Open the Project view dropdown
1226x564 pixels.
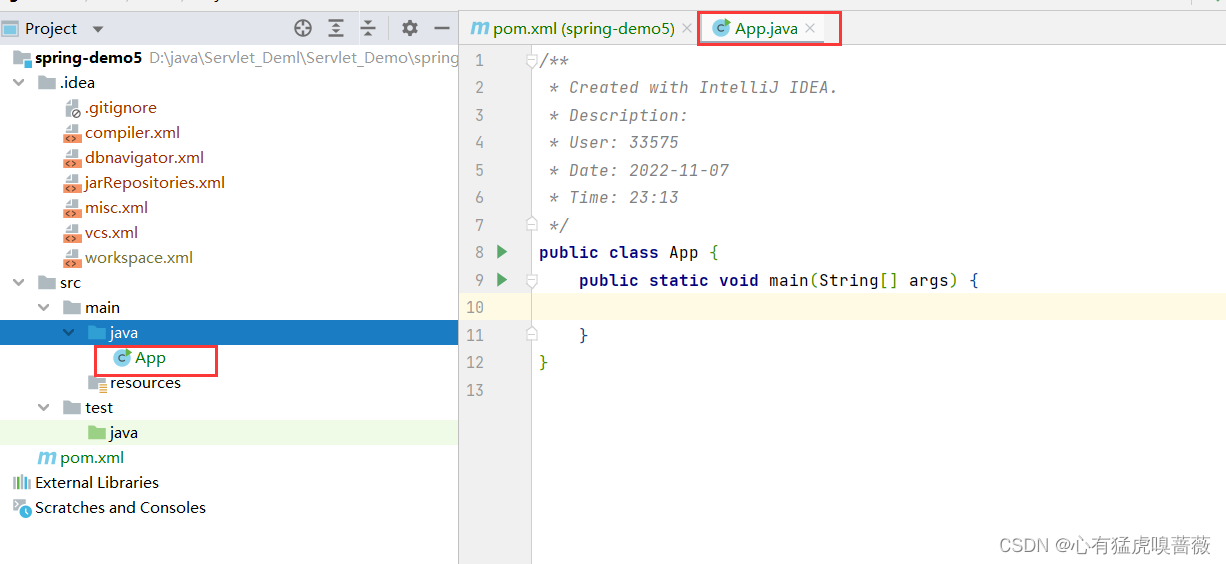click(97, 29)
